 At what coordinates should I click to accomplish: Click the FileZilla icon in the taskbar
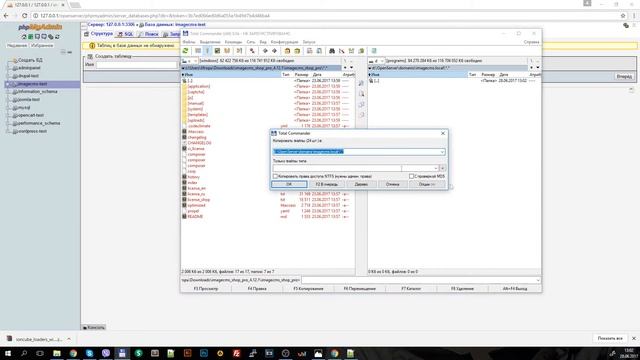point(236,353)
